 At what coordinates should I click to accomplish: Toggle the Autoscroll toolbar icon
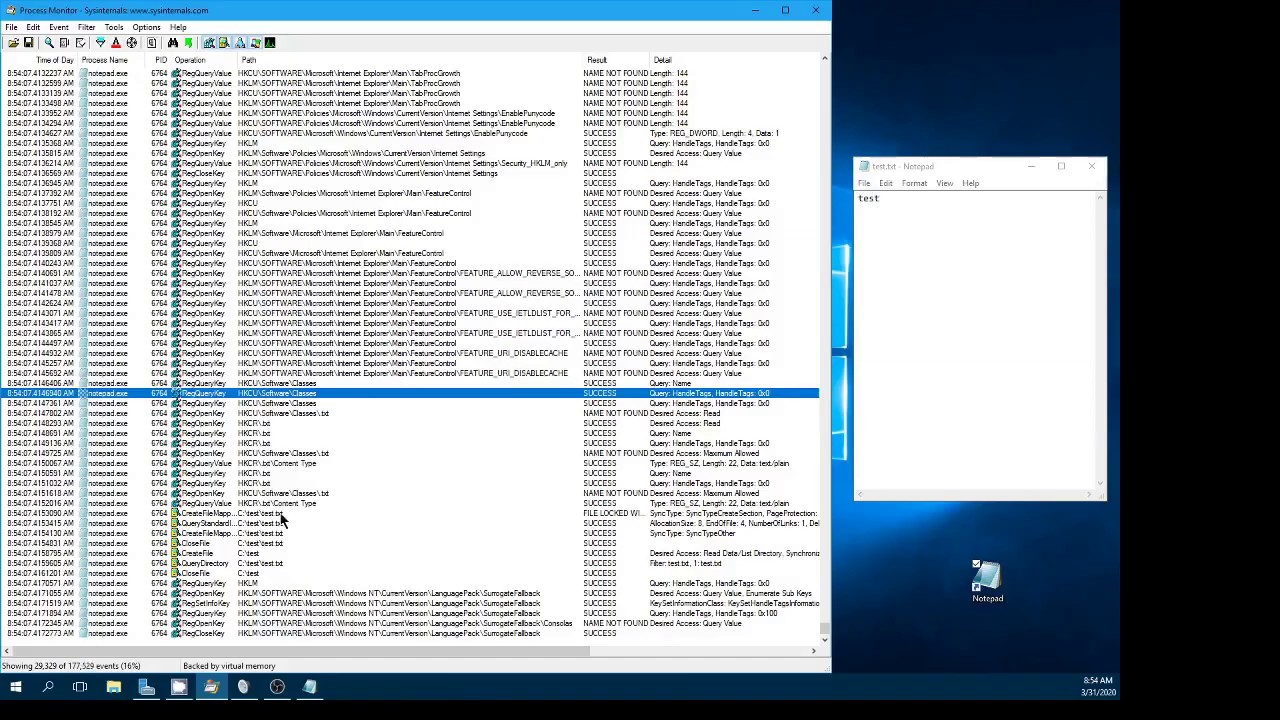click(x=64, y=43)
